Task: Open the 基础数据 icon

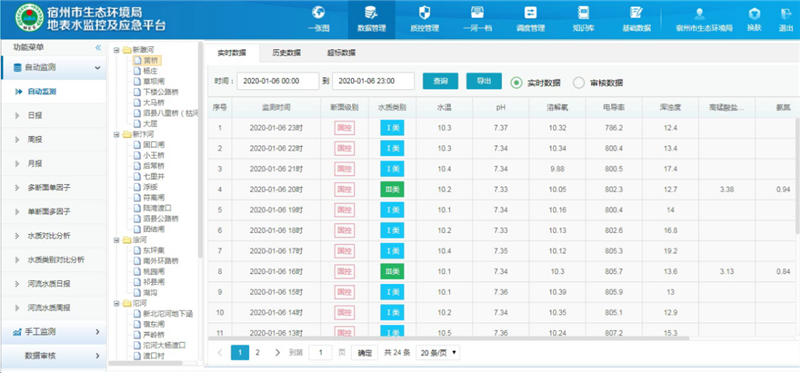Action: pos(636,12)
